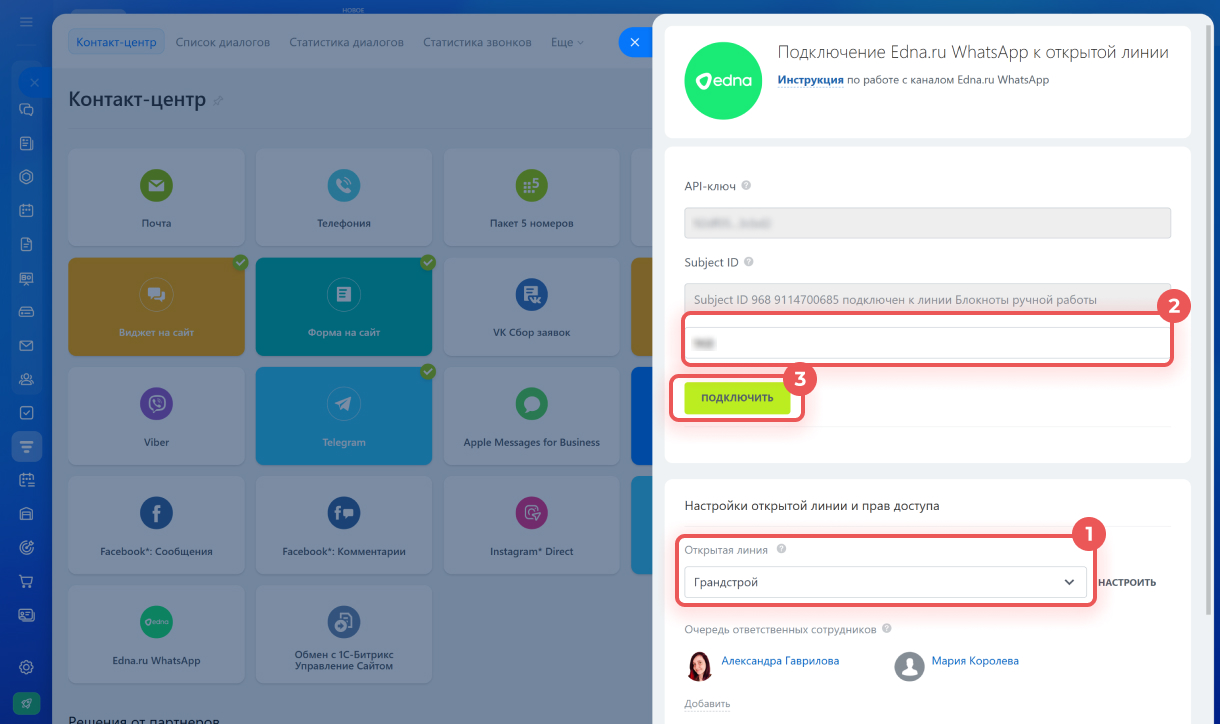Viewport: 1220px width, 724px height.
Task: Open the Viber channel tile
Action: click(156, 415)
